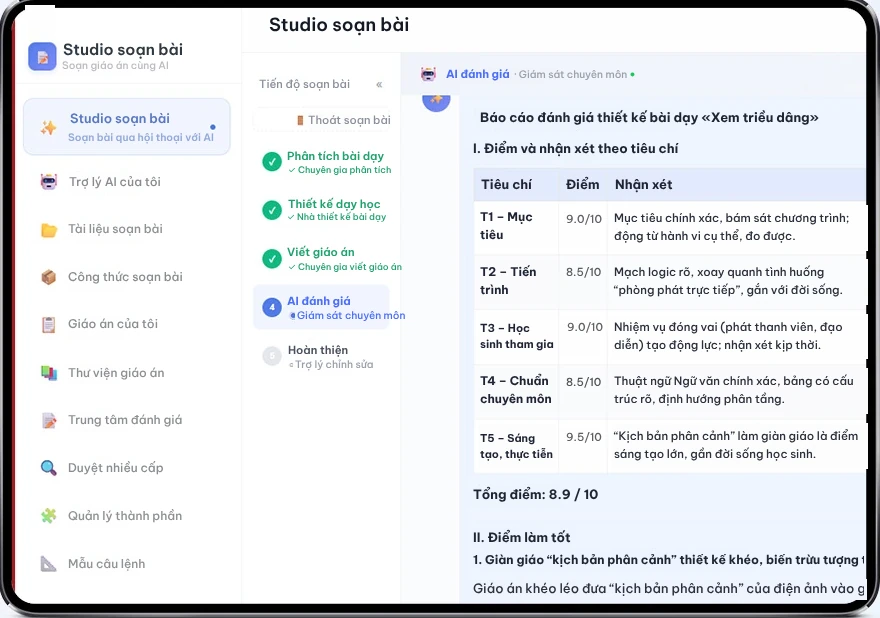The width and height of the screenshot is (880, 618).
Task: Go to Thư viện giáo án
Action: 116,373
